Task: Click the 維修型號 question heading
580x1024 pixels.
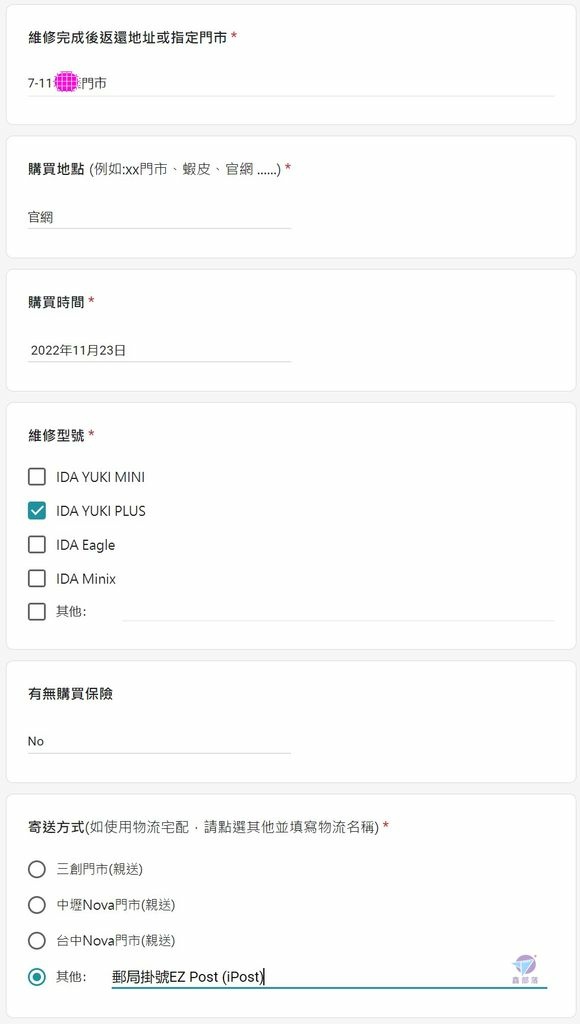Action: (56, 435)
